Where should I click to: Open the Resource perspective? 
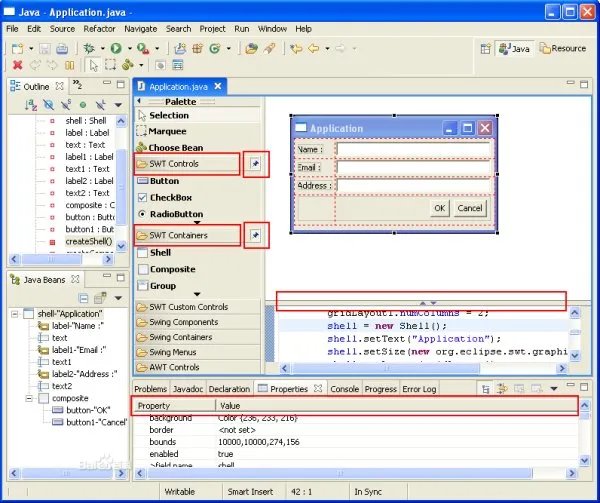pyautogui.click(x=562, y=48)
